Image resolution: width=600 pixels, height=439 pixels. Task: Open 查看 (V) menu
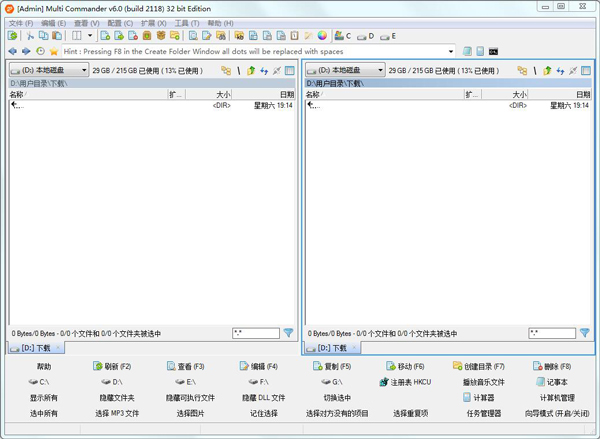click(86, 23)
